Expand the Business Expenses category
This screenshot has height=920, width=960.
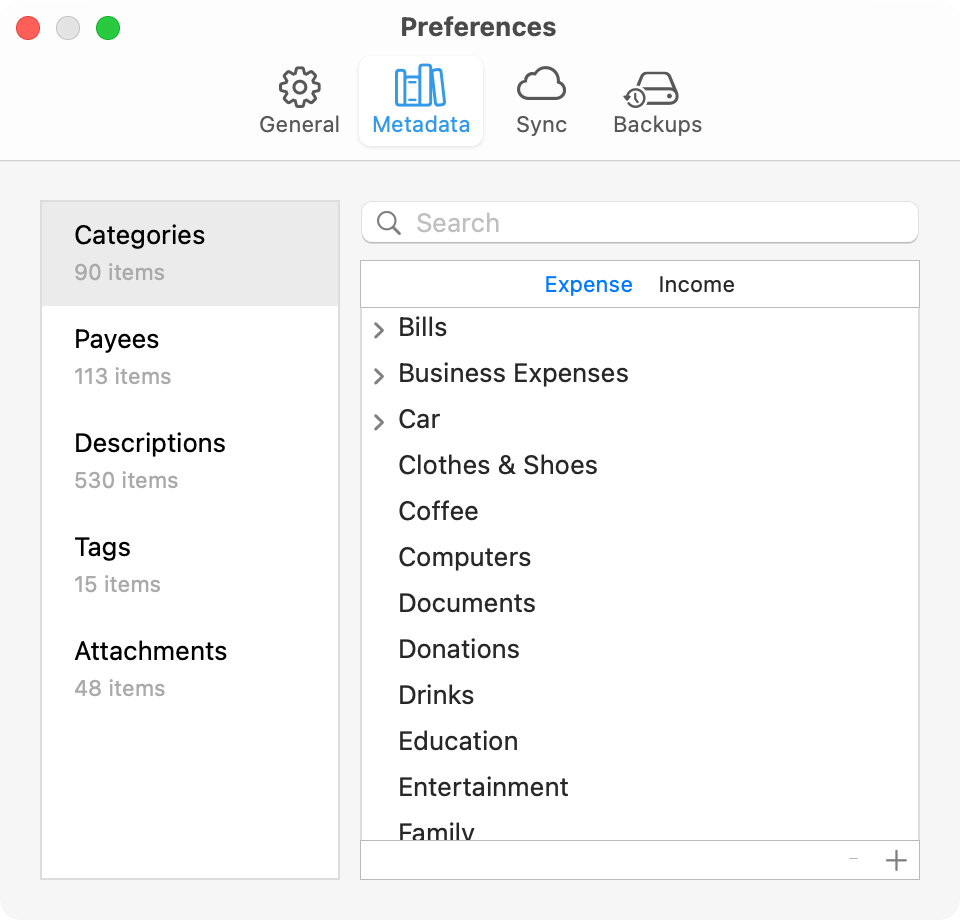point(379,375)
